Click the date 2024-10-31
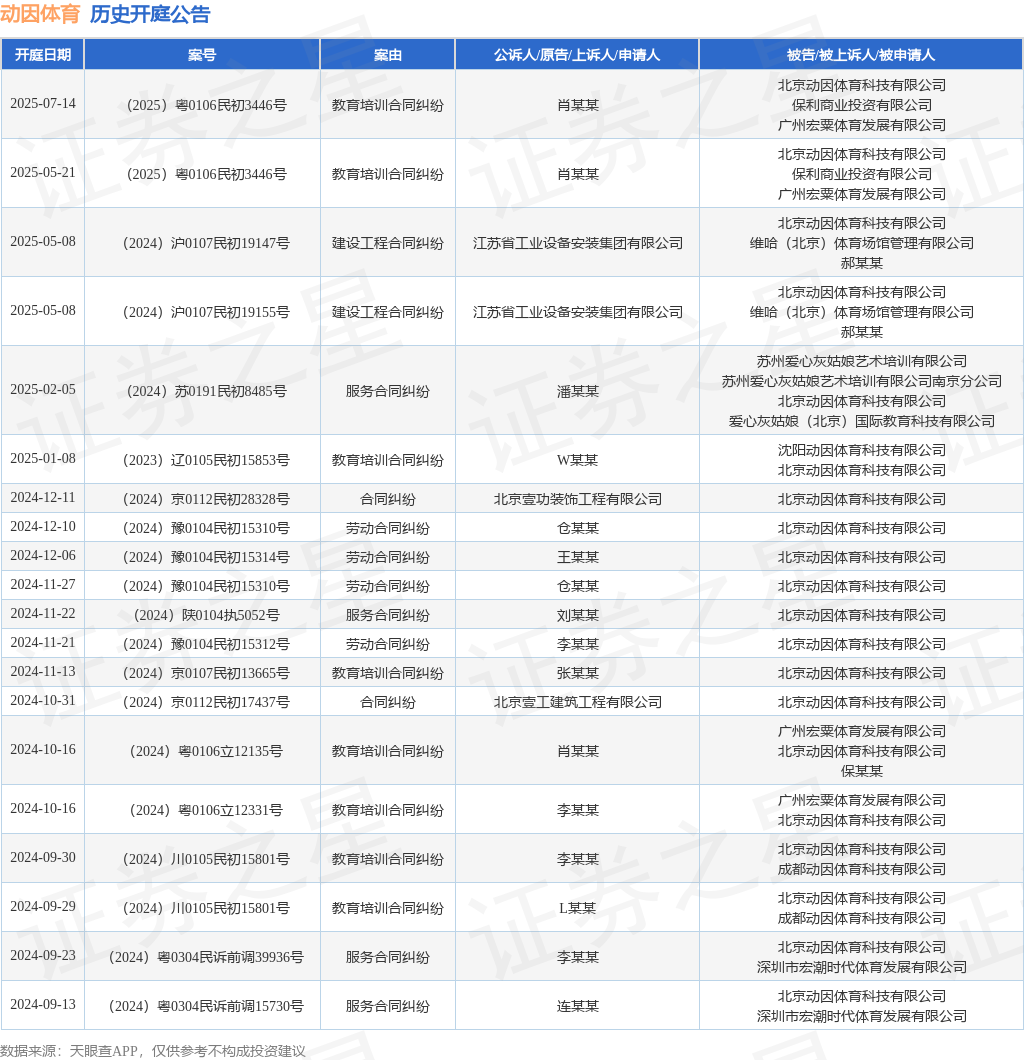 (x=43, y=701)
